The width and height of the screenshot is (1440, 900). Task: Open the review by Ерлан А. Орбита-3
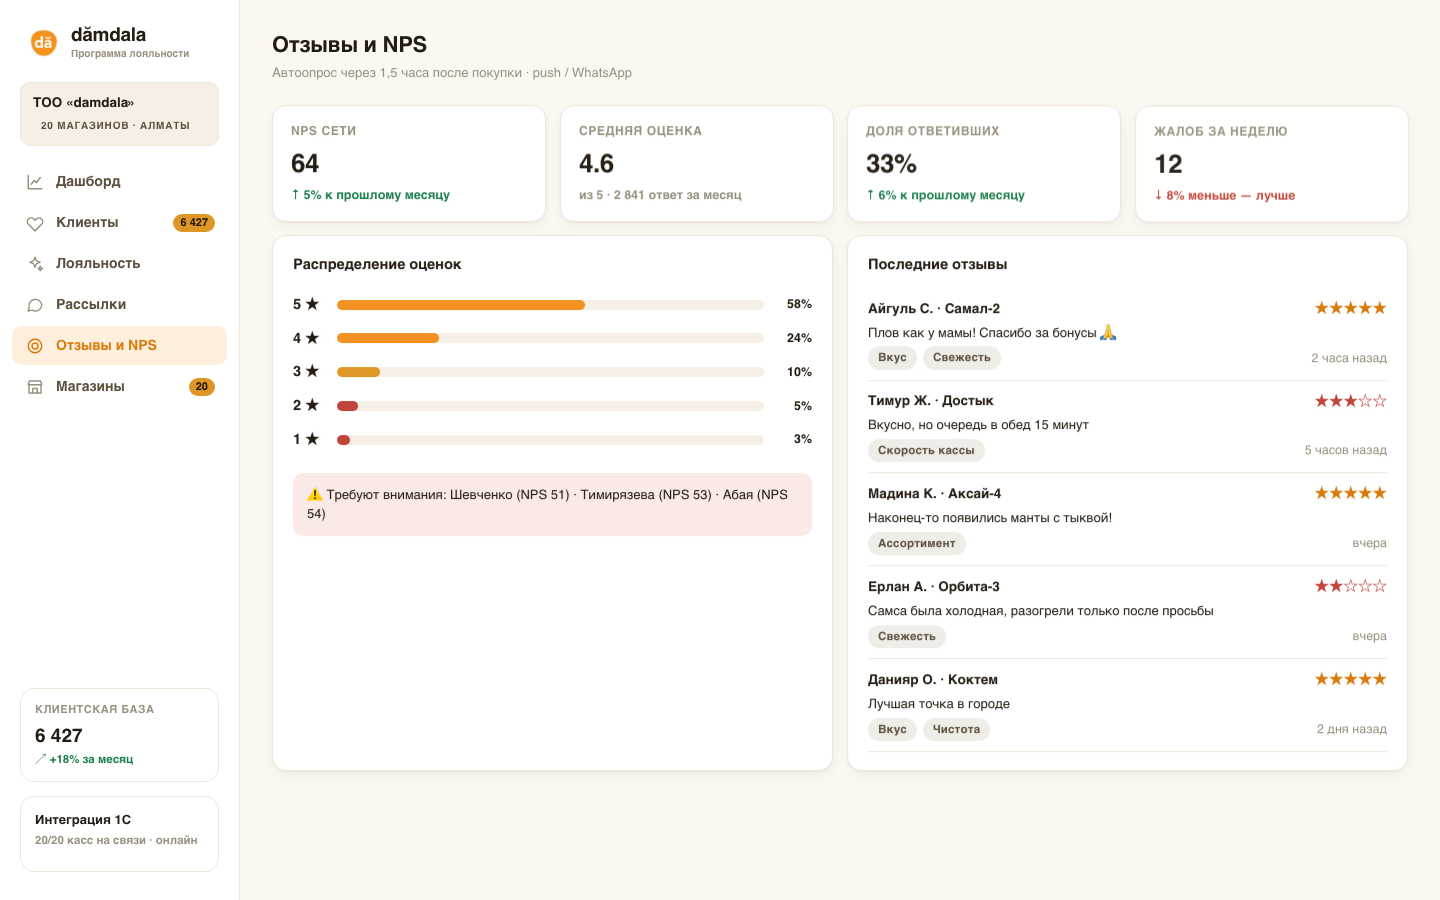1127,612
